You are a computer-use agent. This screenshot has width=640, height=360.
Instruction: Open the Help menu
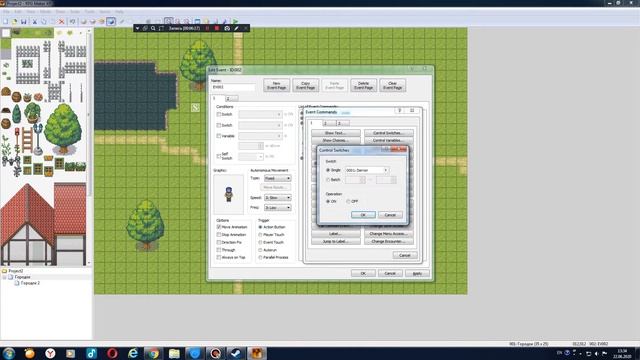click(119, 11)
